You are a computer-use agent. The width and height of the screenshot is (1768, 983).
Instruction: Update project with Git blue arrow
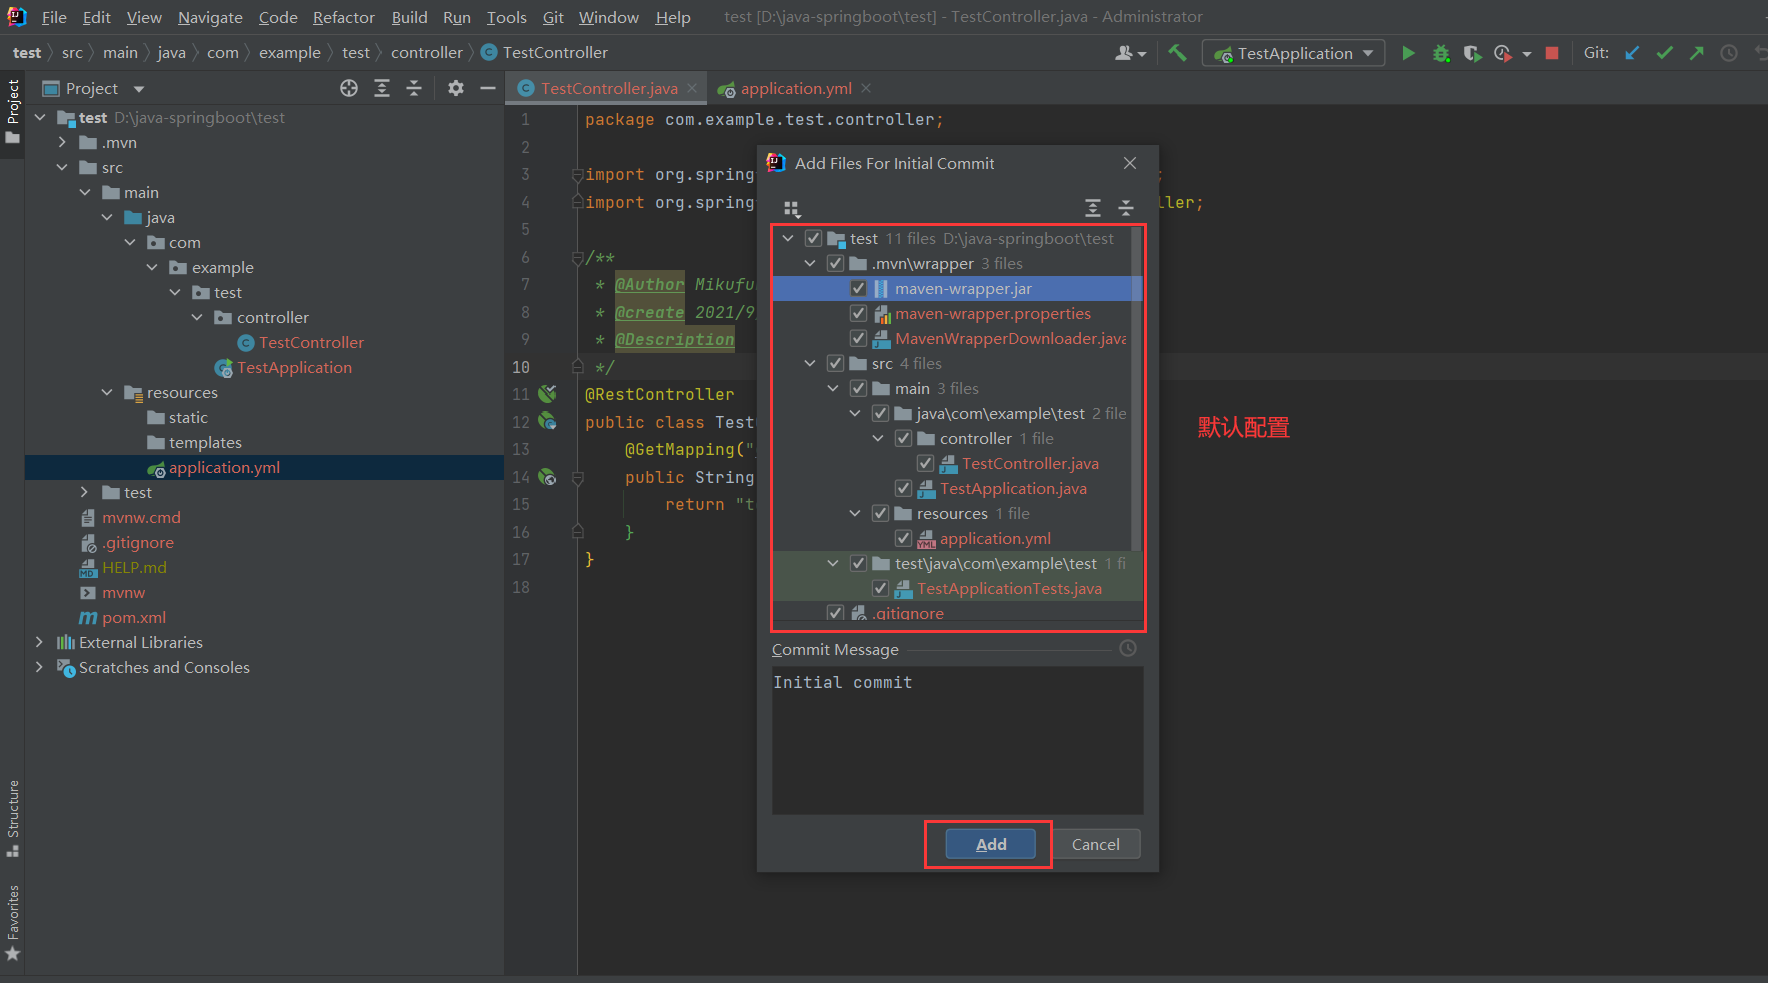tap(1632, 53)
